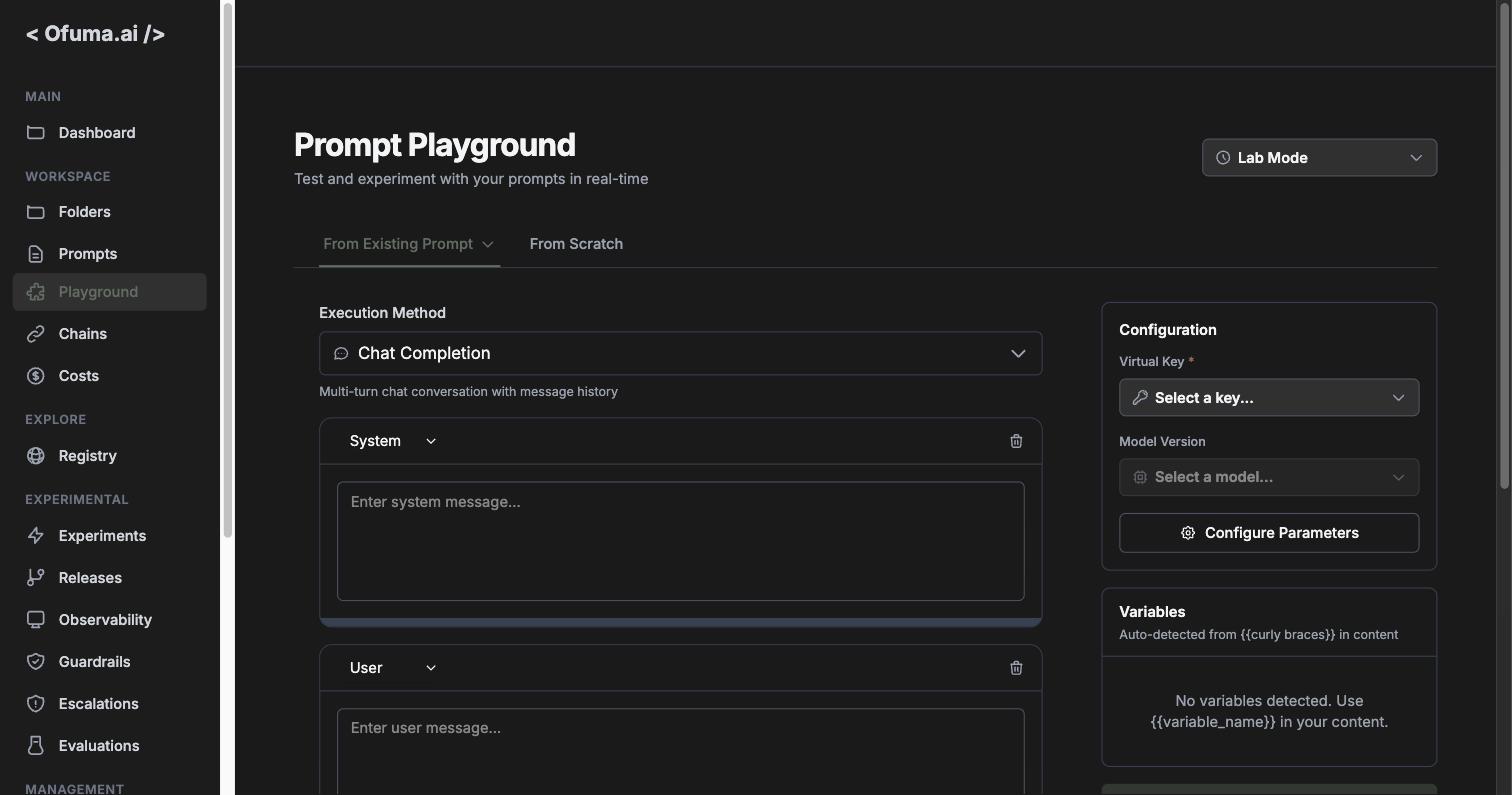
Task: Click the Variables panel title
Action: point(1152,612)
